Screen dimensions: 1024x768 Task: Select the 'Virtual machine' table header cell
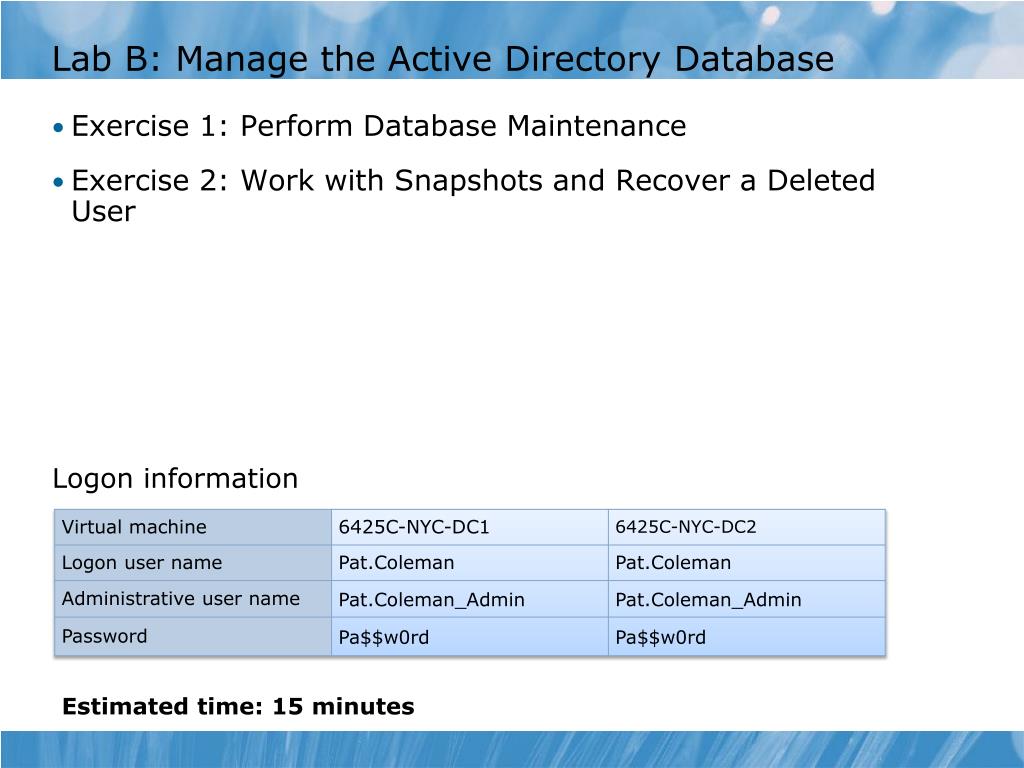(x=193, y=527)
